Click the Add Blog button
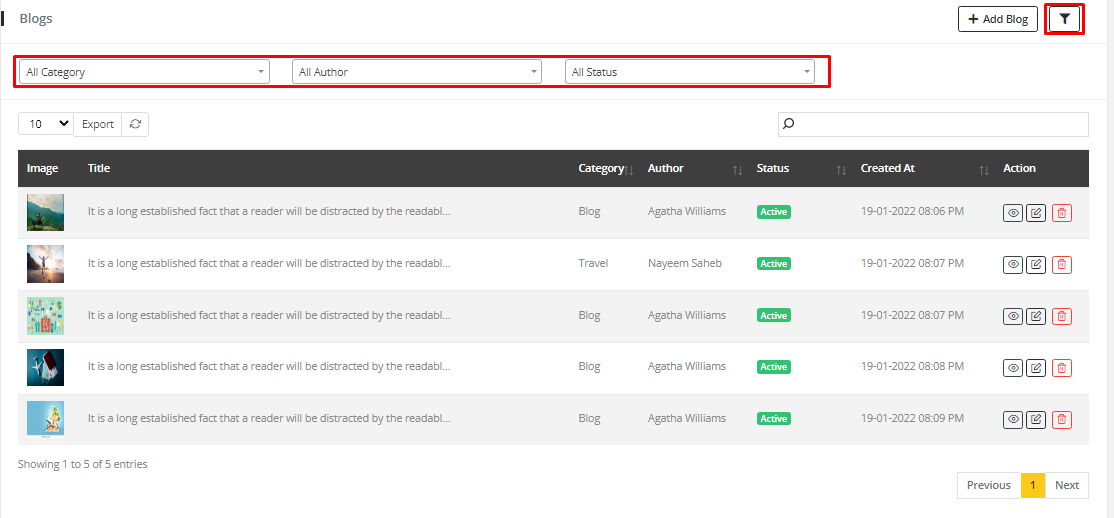This screenshot has width=1114, height=518. (997, 19)
